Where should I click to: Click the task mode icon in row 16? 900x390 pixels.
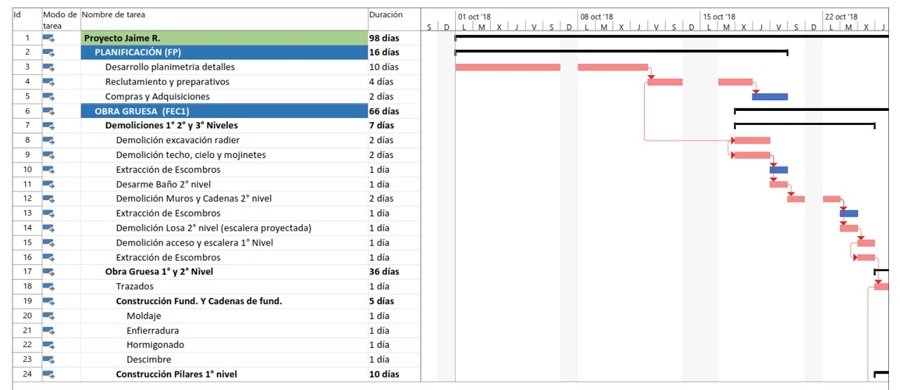pos(48,257)
